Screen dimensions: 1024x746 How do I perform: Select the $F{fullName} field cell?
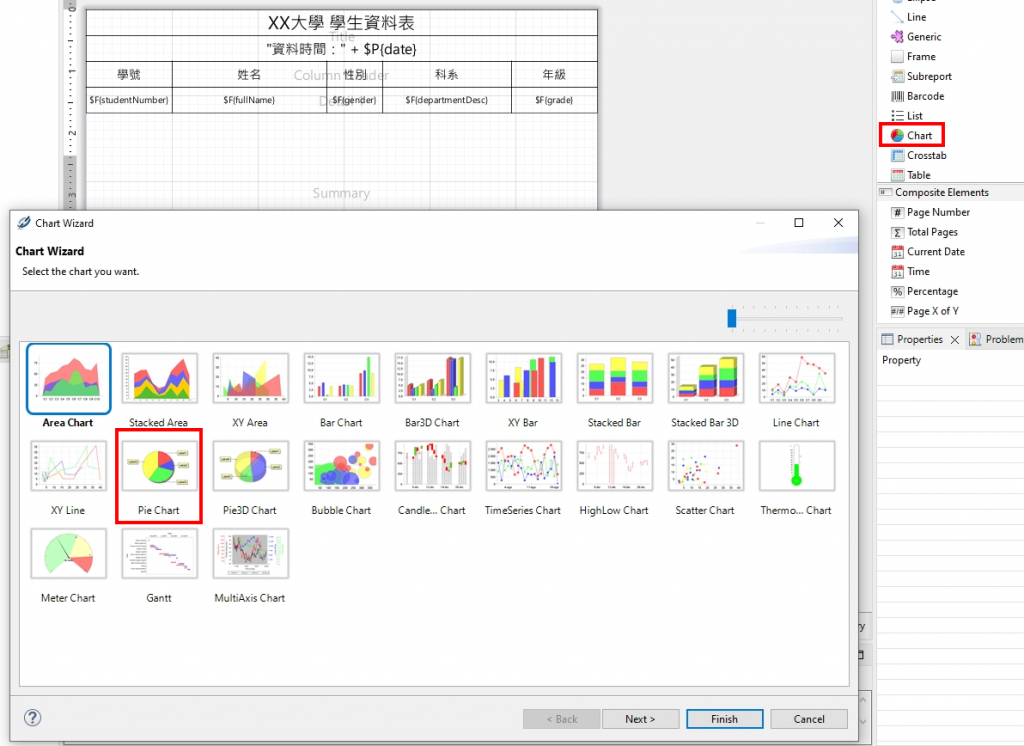click(249, 100)
